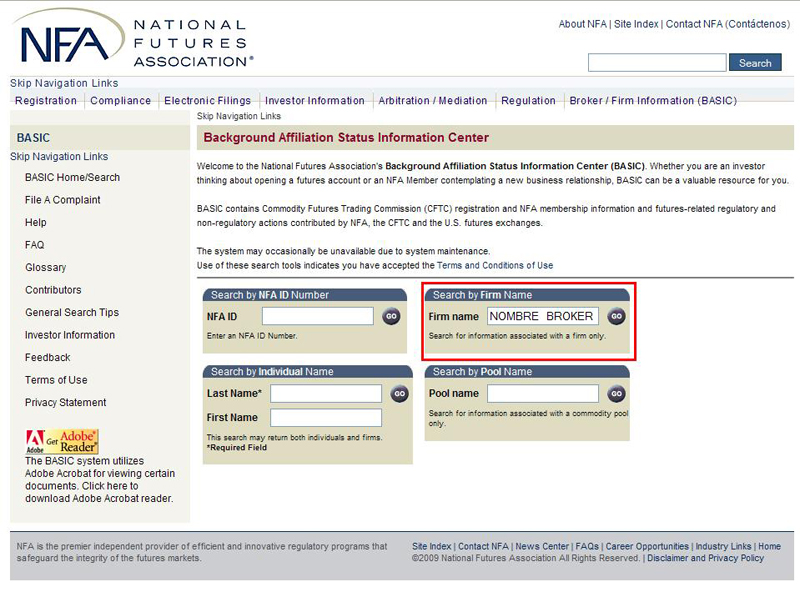The height and width of the screenshot is (592, 800).
Task: Open File A Complaint in the sidebar
Action: click(x=63, y=200)
